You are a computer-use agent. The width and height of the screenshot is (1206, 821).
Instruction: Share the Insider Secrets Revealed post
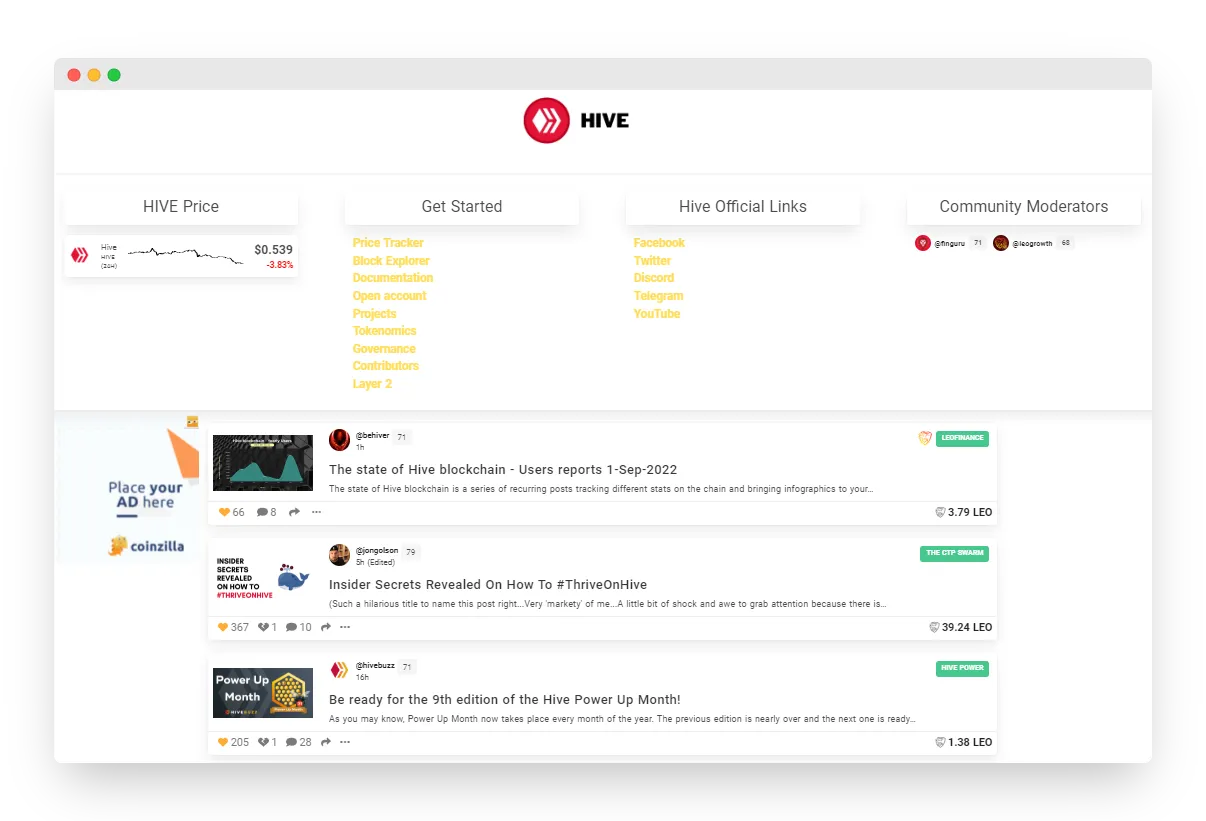point(326,627)
